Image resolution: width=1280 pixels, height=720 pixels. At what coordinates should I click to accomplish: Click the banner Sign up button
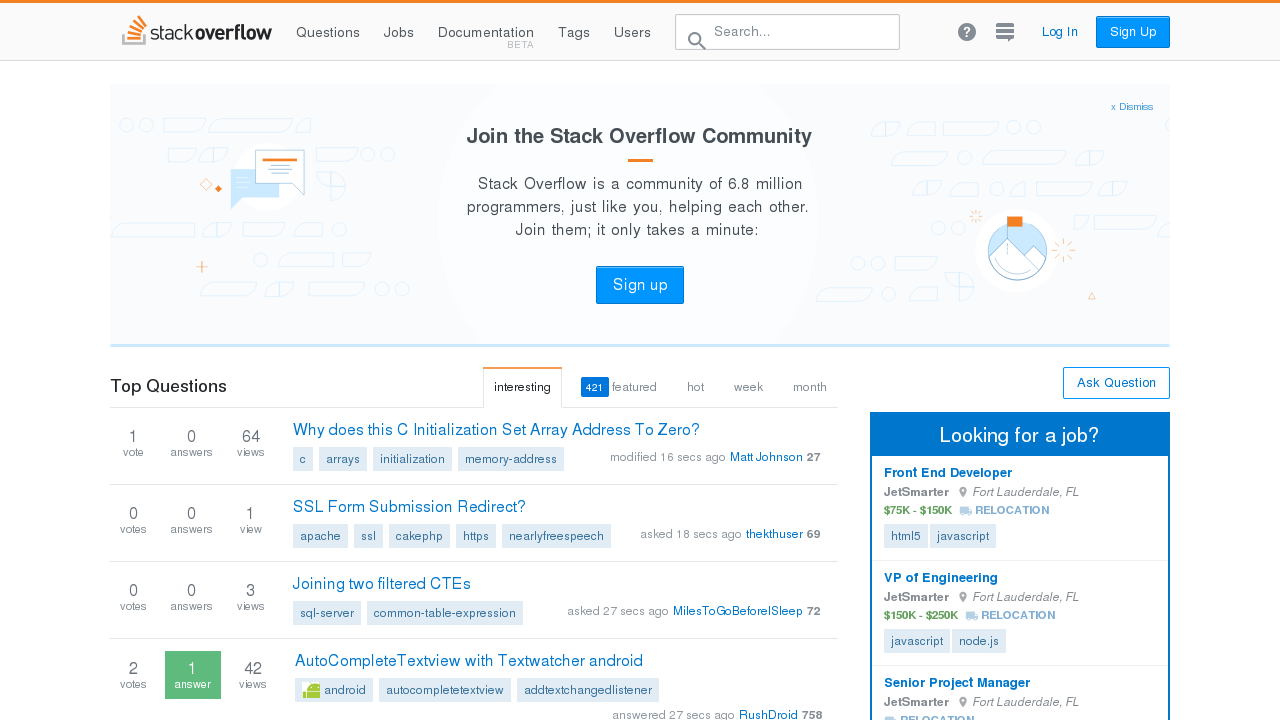pyautogui.click(x=640, y=285)
